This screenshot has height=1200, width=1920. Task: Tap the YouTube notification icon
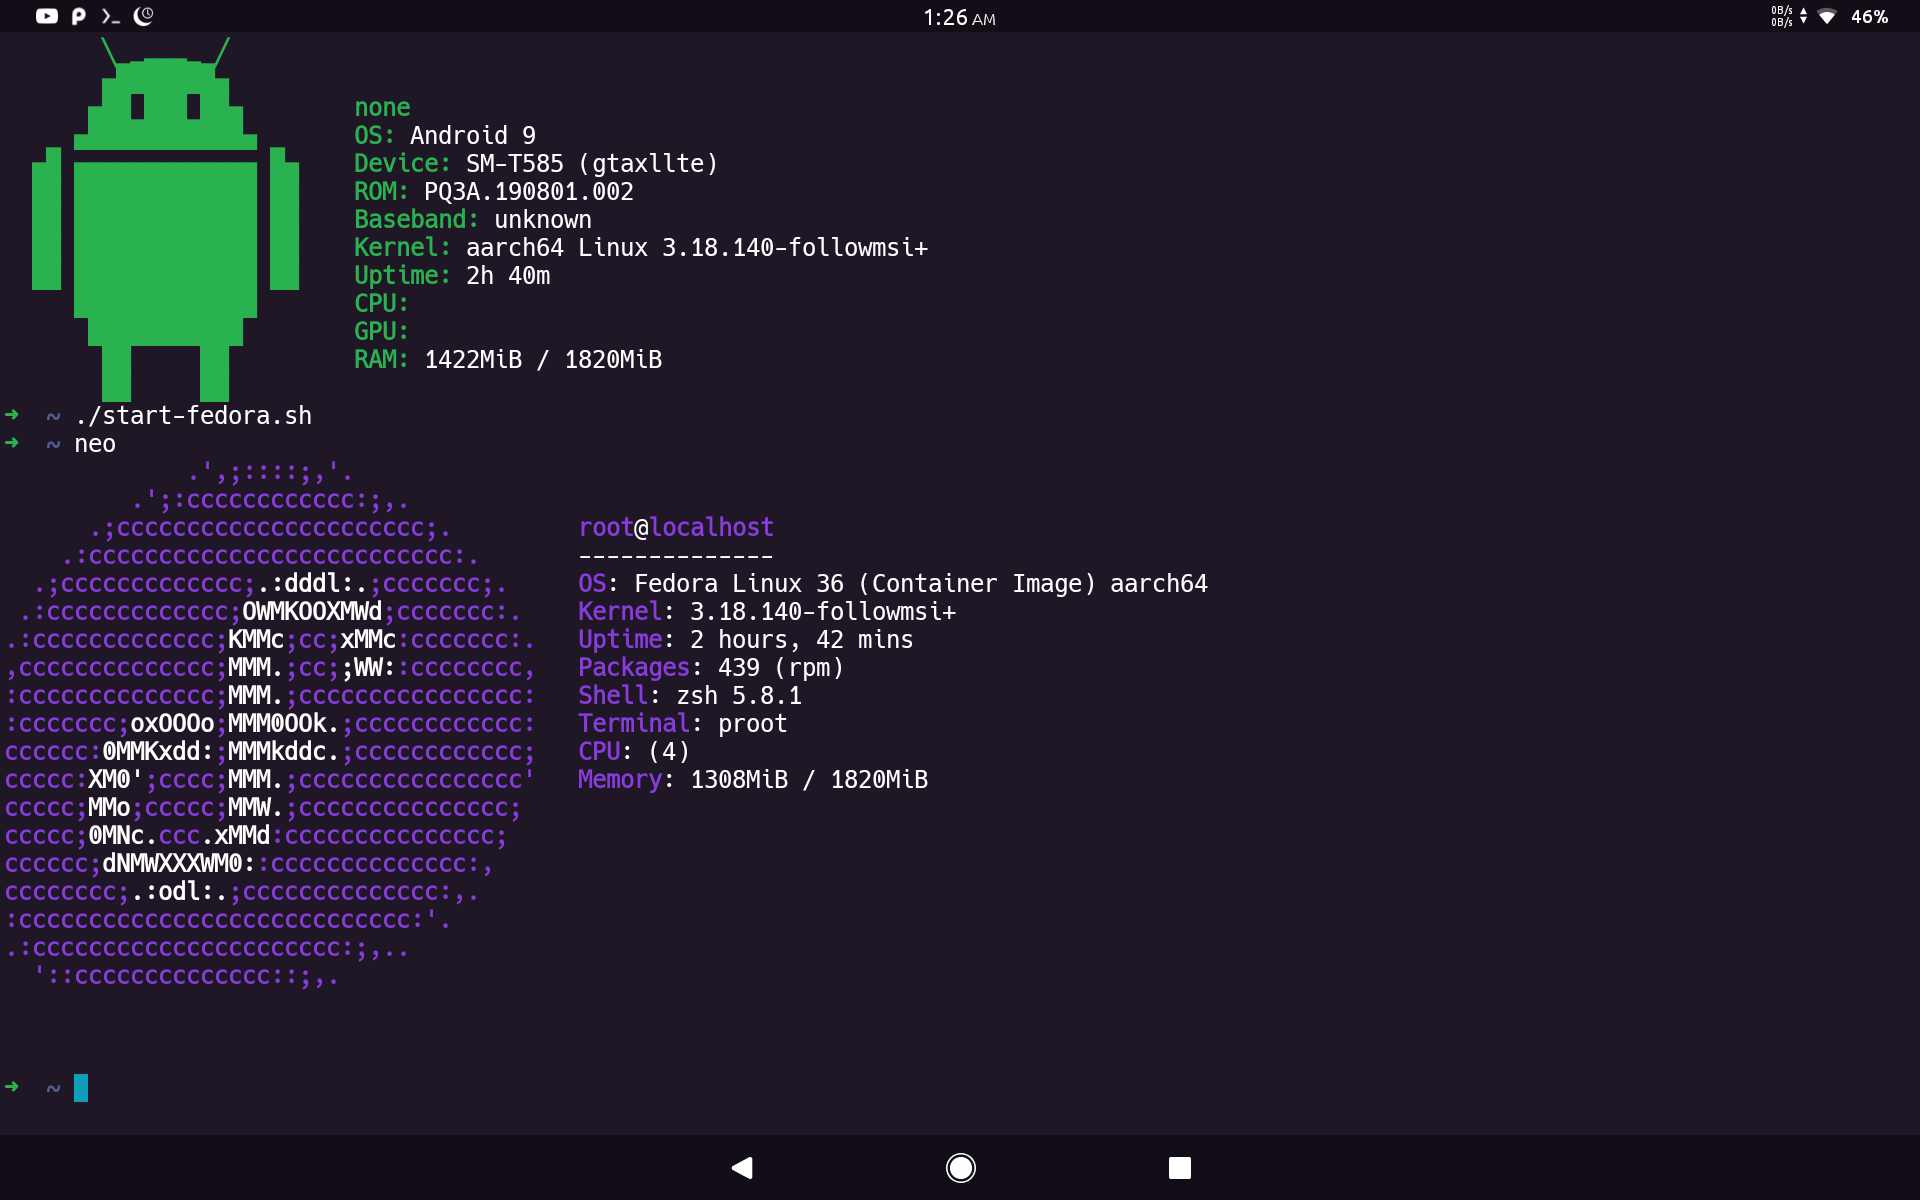(47, 16)
